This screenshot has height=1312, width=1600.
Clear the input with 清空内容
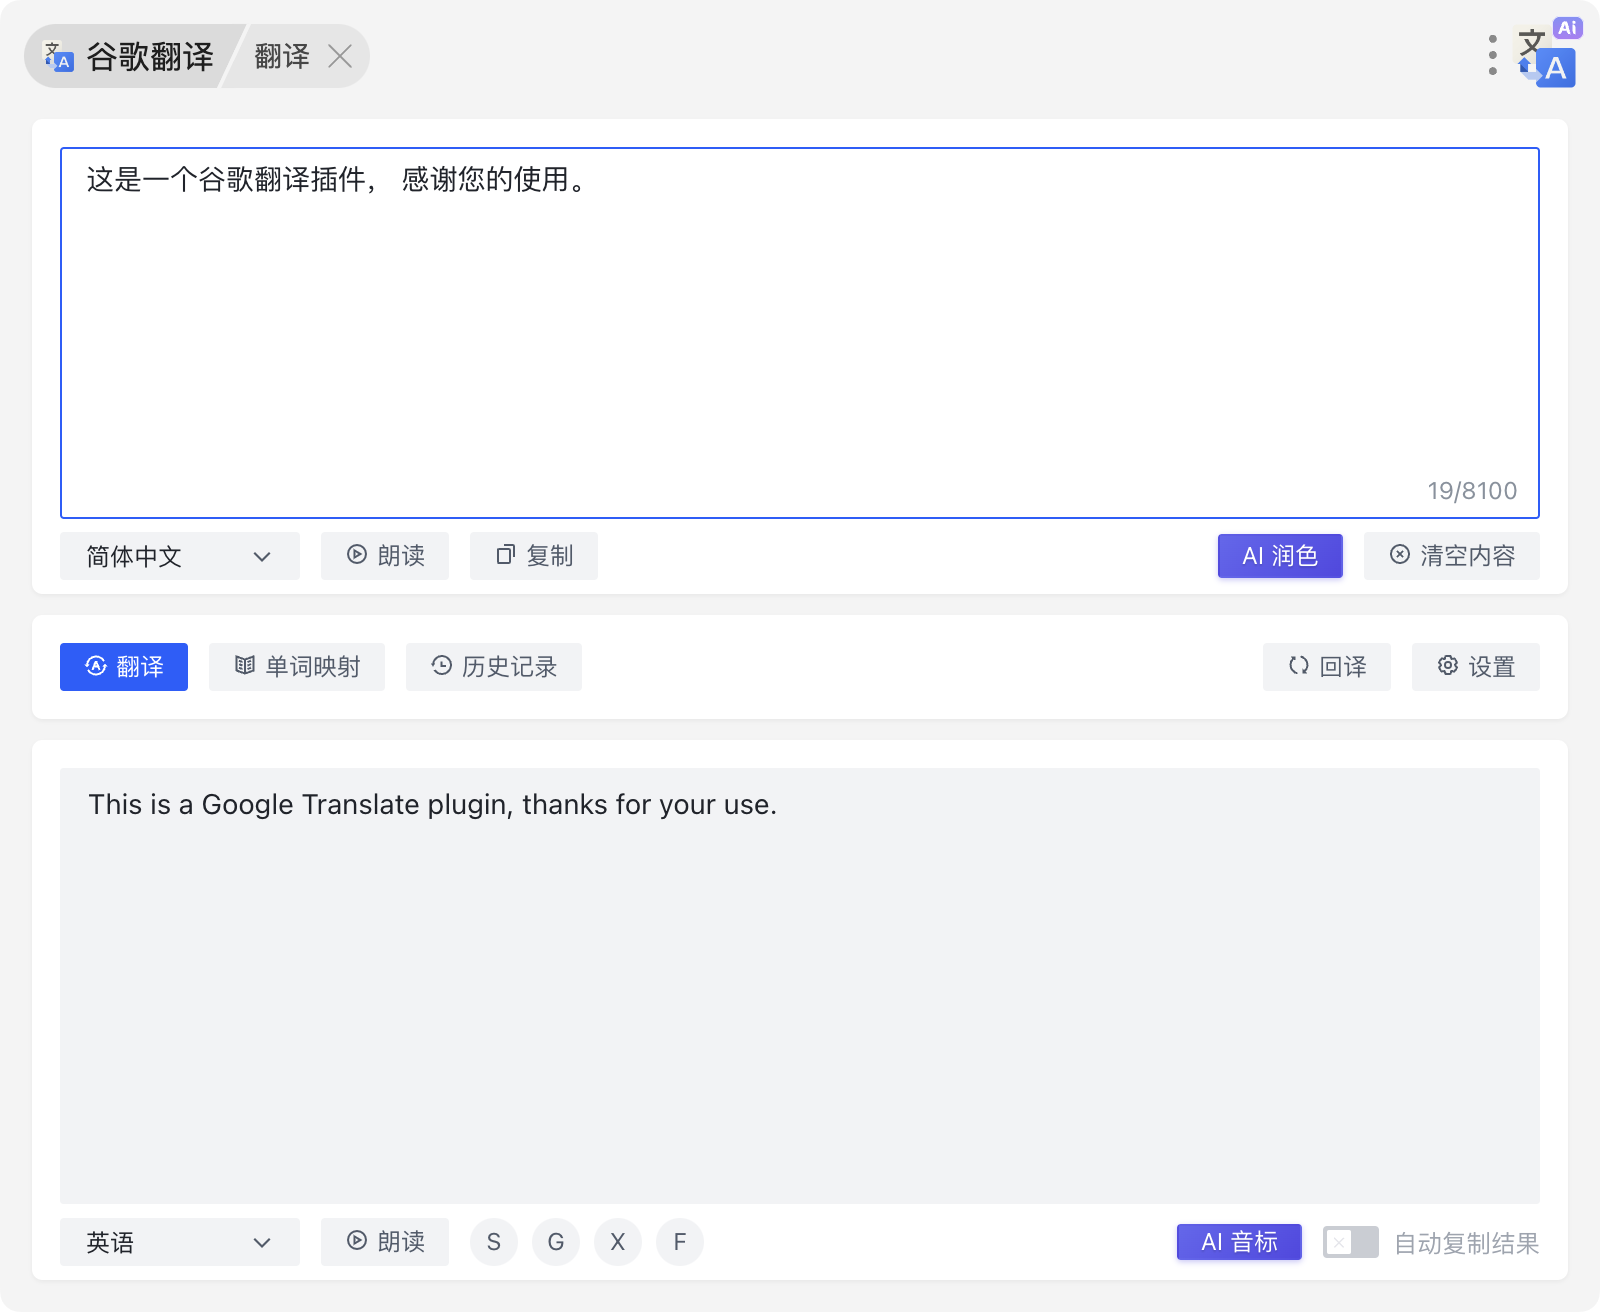(1451, 556)
